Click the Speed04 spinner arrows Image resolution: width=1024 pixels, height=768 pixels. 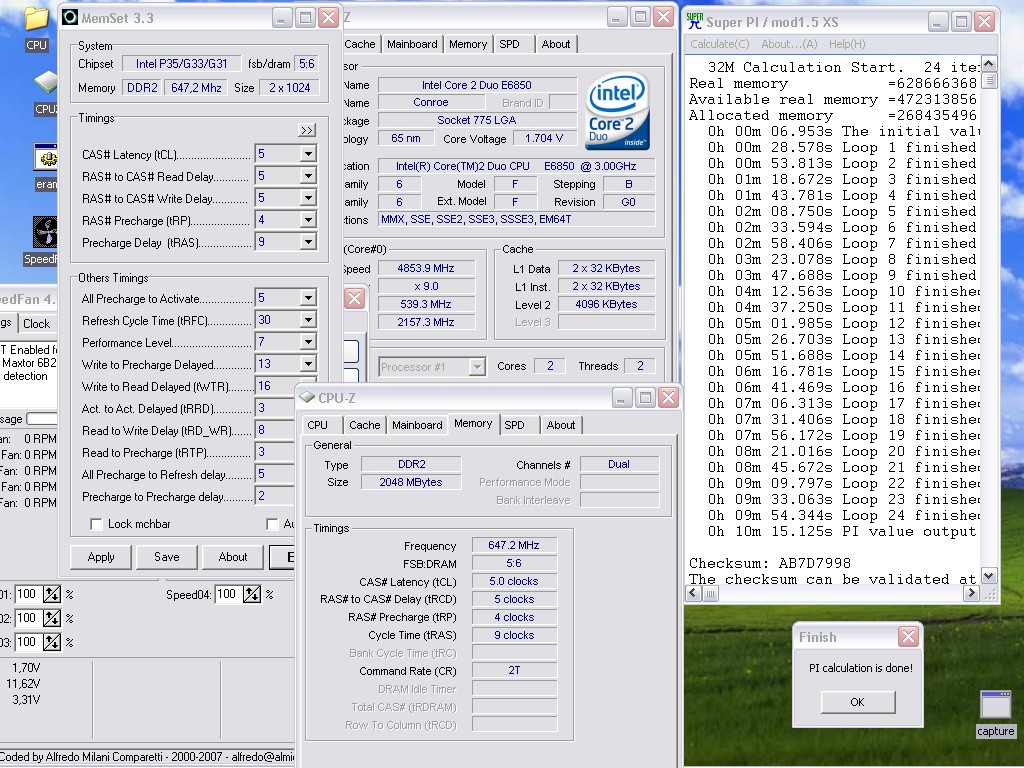pos(252,594)
